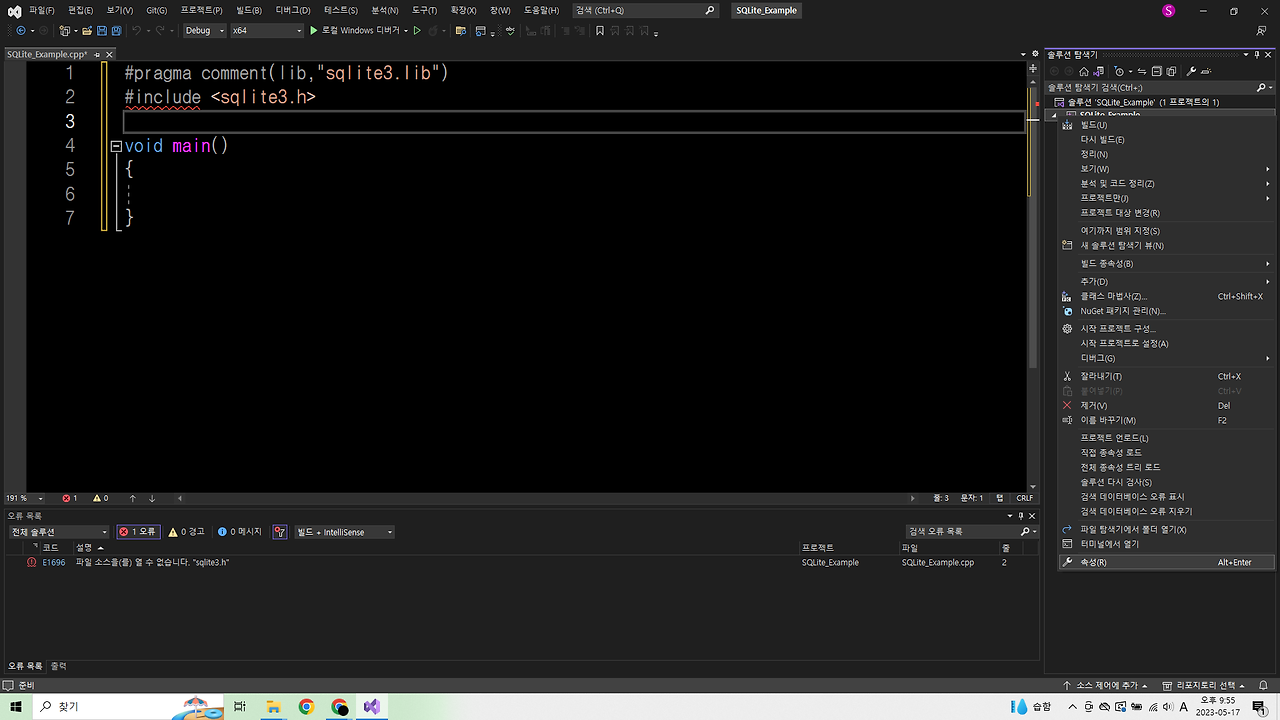Click 소스 제어에 추가 in status bar

tap(1107, 686)
